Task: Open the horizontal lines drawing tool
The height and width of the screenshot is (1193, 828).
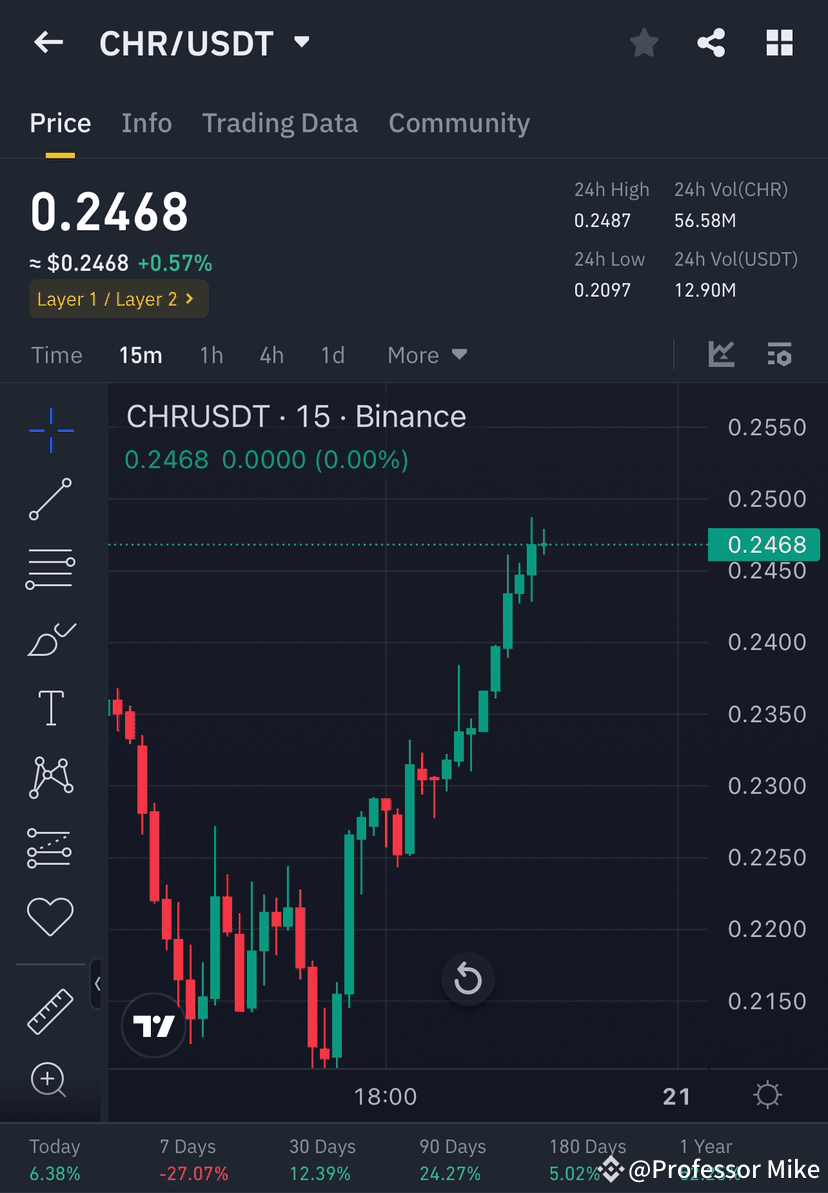Action: click(50, 569)
